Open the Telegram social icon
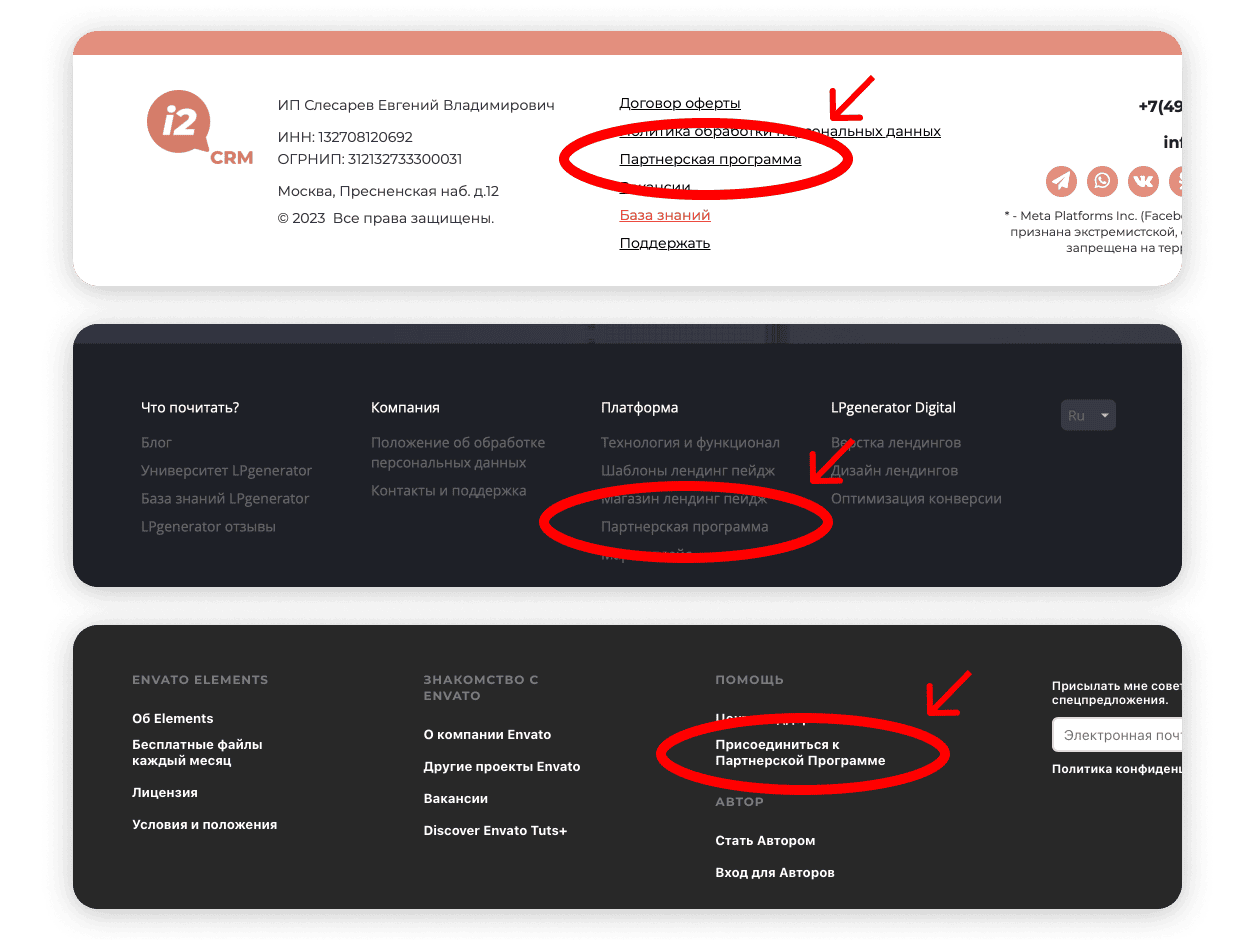1255x940 pixels. (x=1061, y=181)
